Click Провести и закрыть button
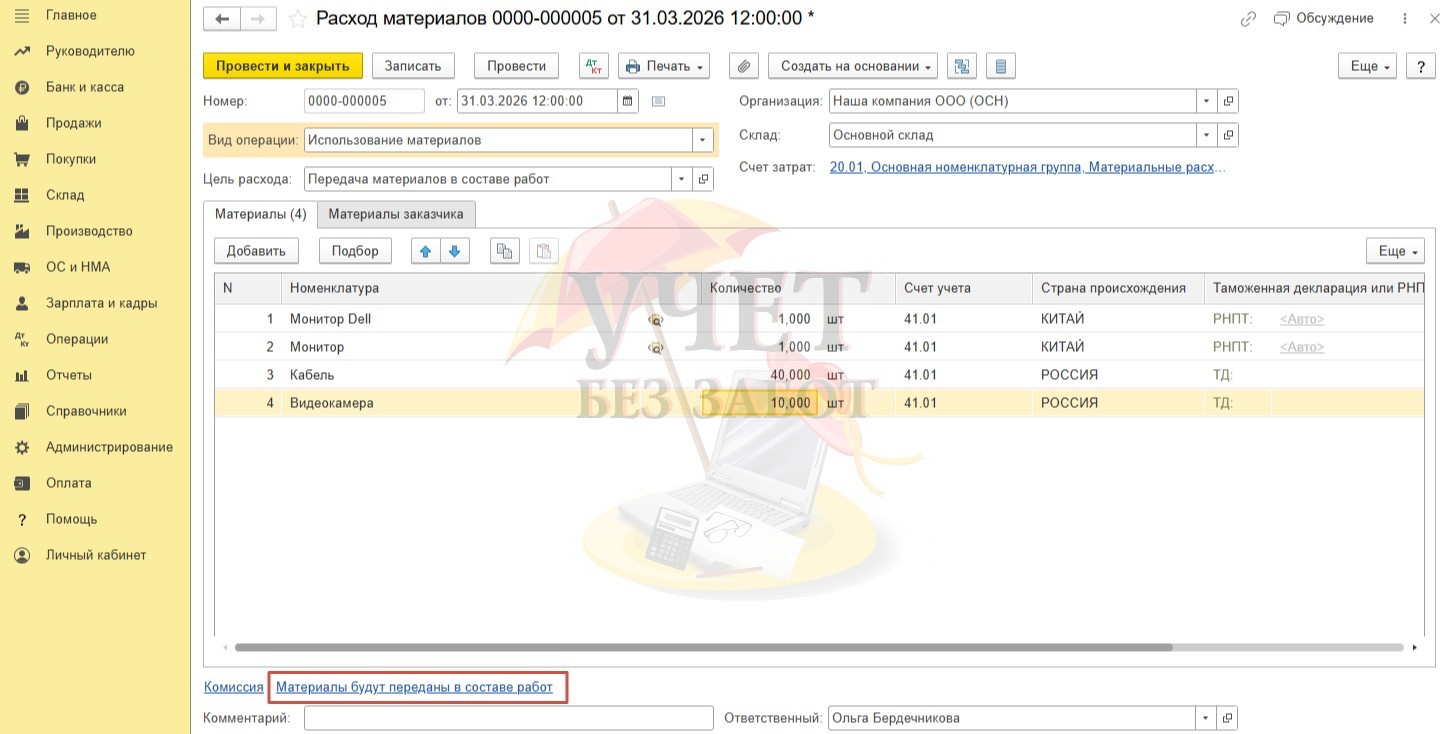This screenshot has height=734, width=1453. click(x=282, y=66)
